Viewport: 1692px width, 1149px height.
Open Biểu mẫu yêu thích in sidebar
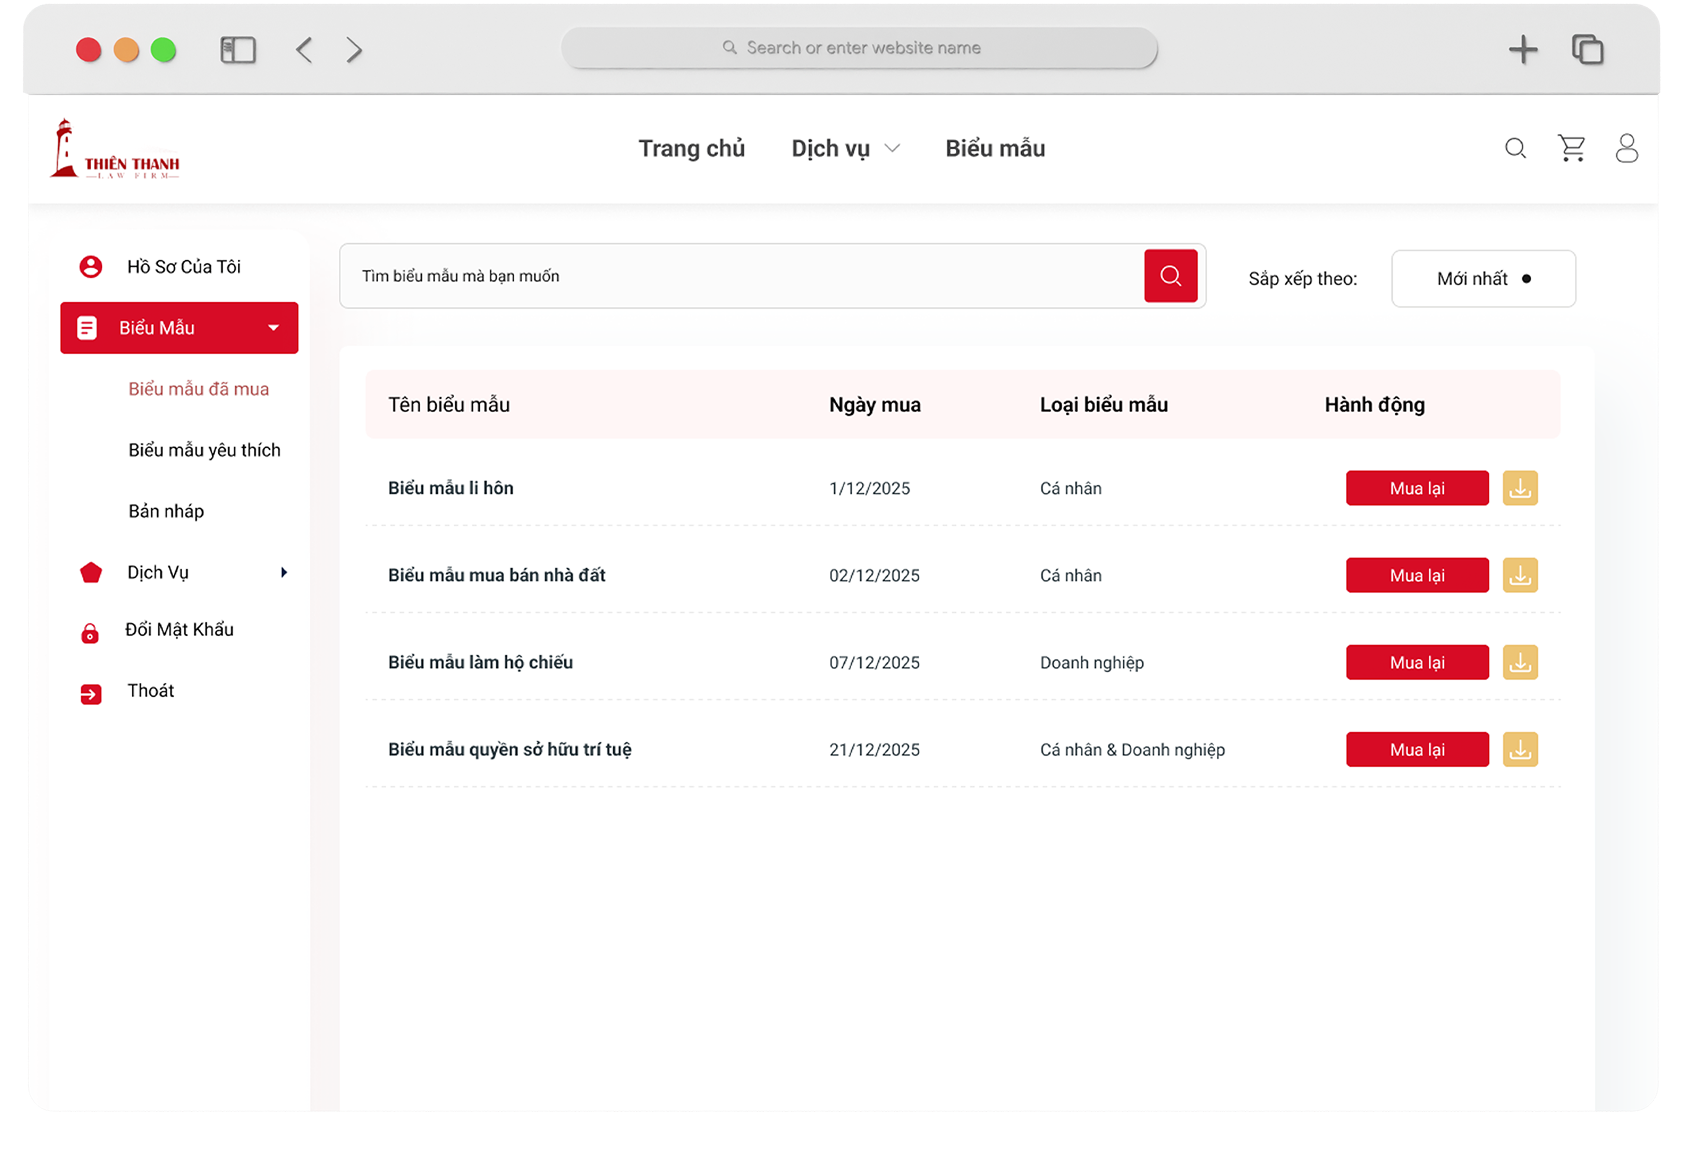(204, 450)
